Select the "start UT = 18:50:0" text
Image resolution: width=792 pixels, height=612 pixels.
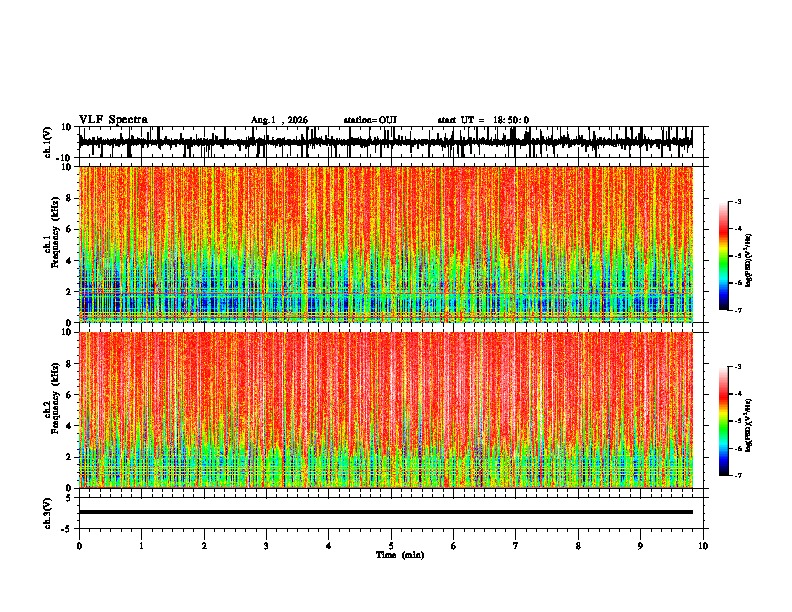point(483,120)
